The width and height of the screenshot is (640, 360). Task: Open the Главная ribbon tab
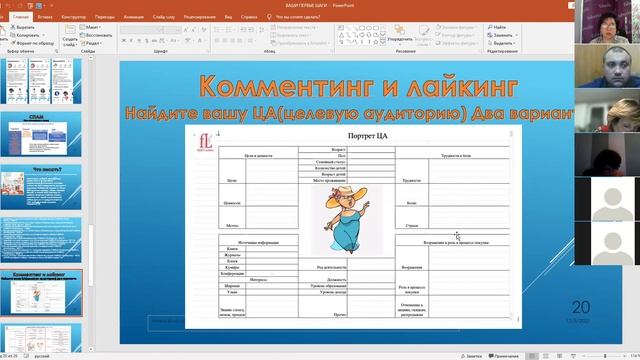(20, 17)
